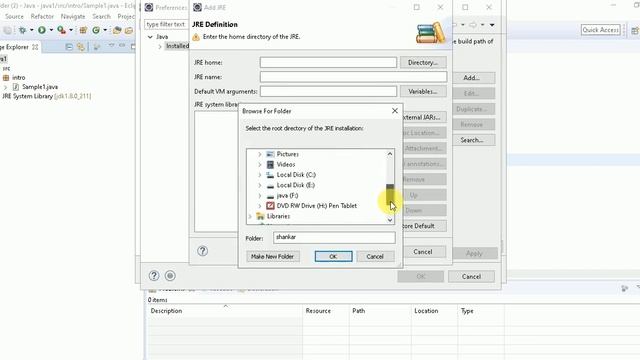Click Make New Folder button

tap(272, 256)
